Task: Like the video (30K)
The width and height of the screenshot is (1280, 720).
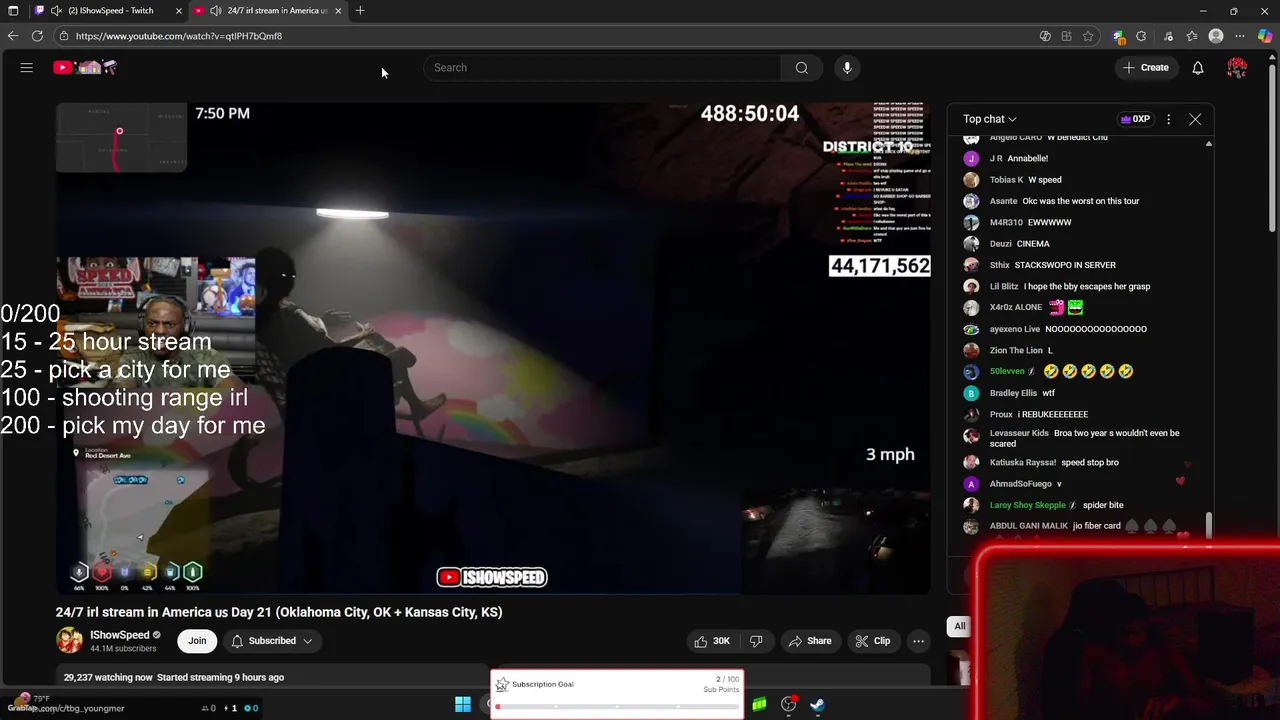Action: click(x=712, y=641)
